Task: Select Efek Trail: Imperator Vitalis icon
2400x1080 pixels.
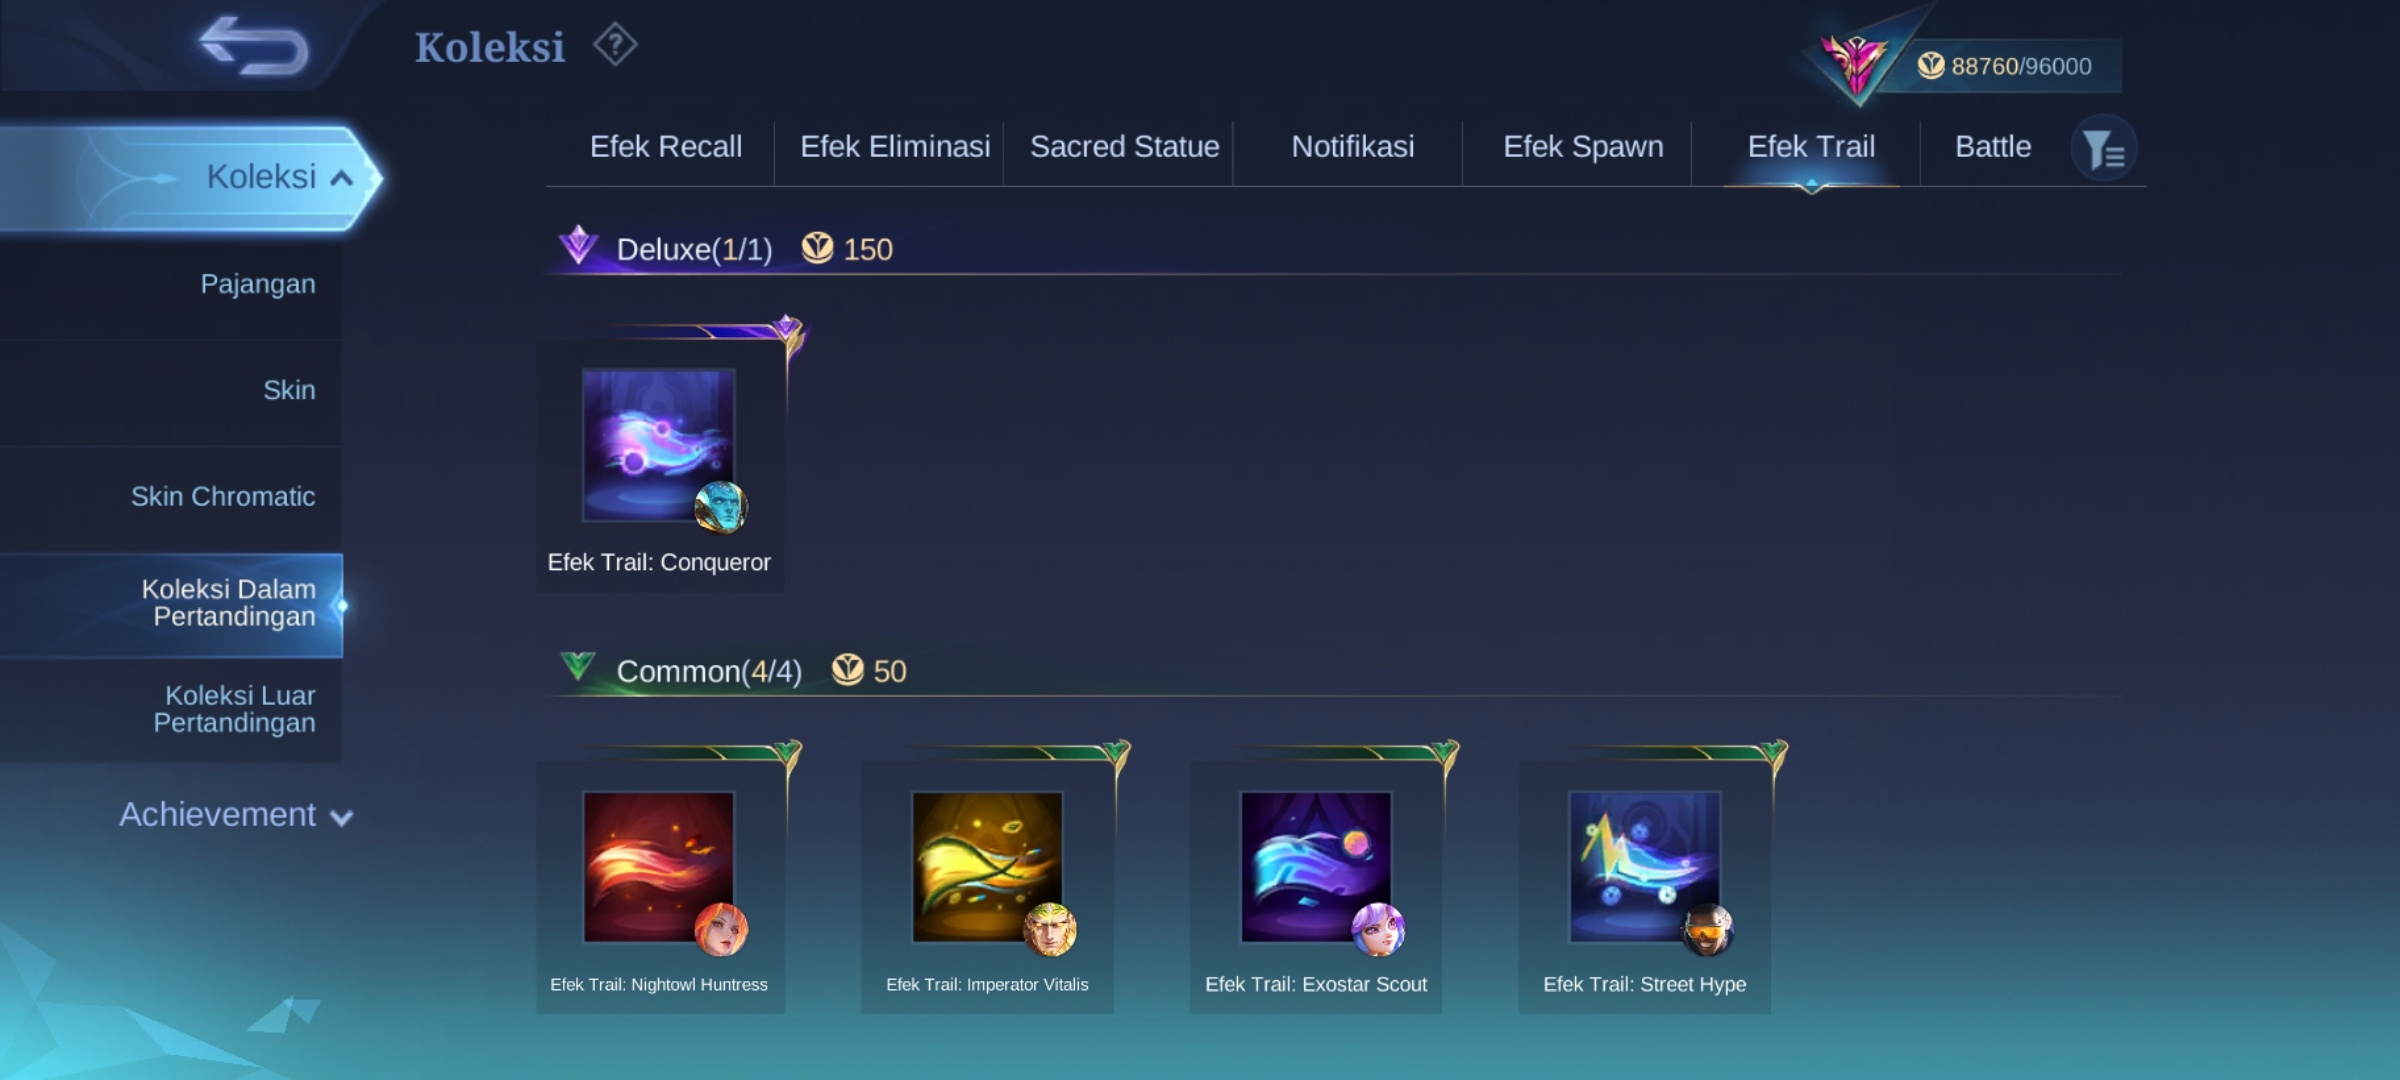Action: click(988, 867)
